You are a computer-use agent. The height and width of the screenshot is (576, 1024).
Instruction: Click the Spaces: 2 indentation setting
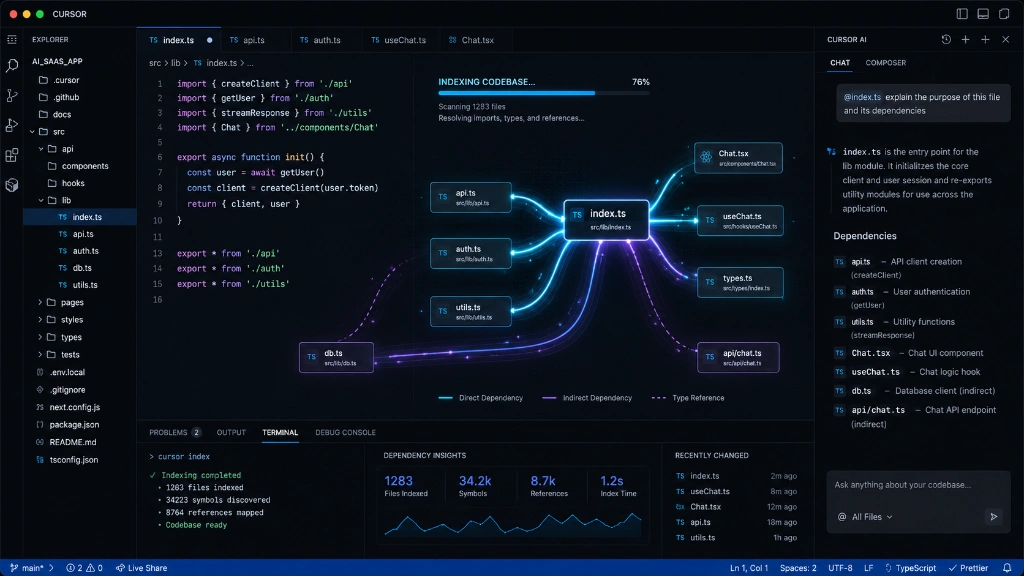pos(798,568)
